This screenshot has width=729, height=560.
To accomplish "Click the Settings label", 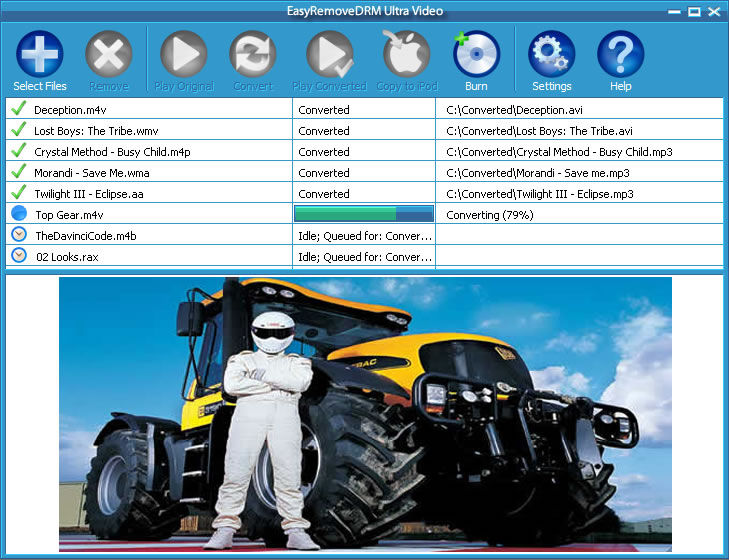I will tap(552, 87).
